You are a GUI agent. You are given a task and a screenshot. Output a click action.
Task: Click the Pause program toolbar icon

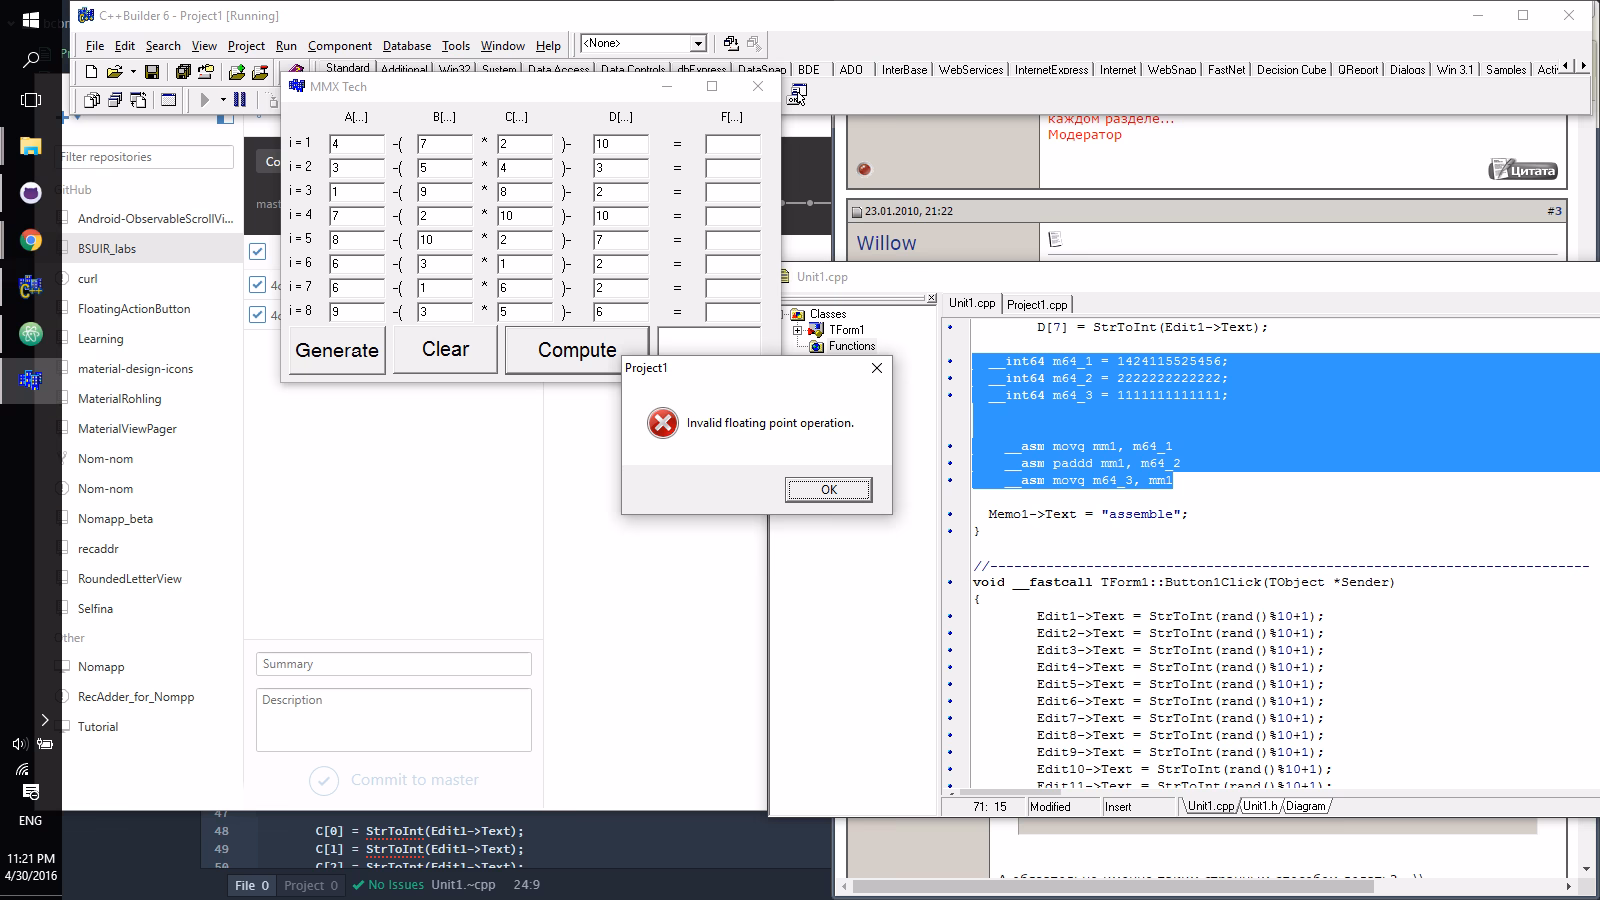pos(238,100)
